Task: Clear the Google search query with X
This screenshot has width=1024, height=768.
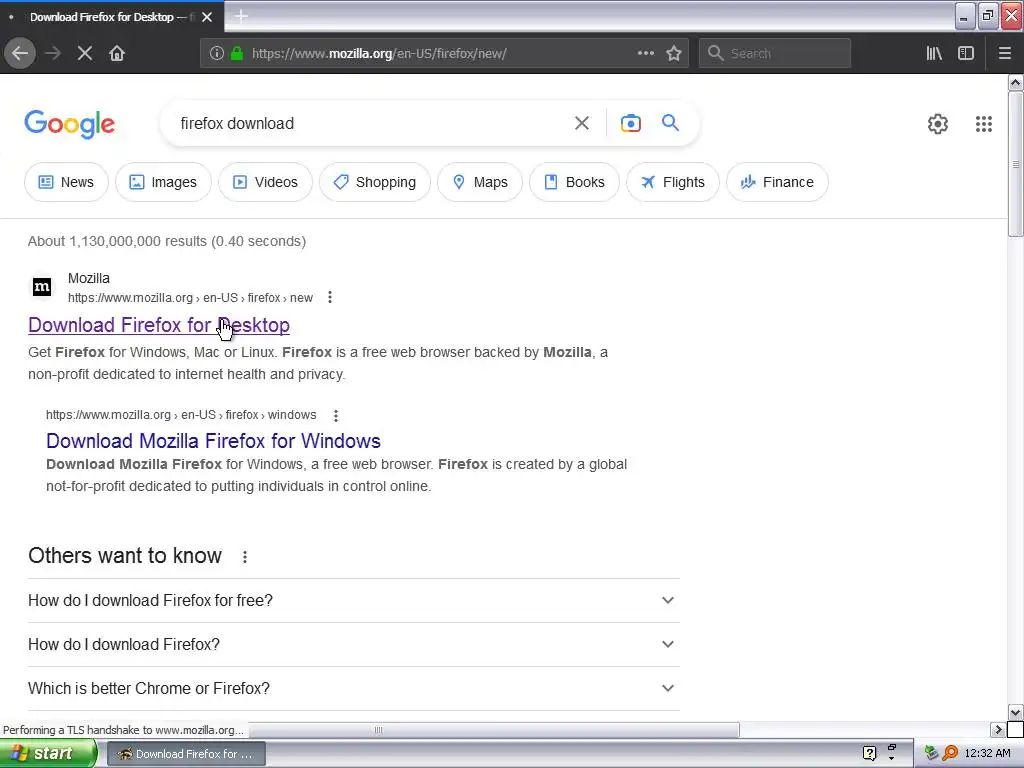Action: (x=582, y=123)
